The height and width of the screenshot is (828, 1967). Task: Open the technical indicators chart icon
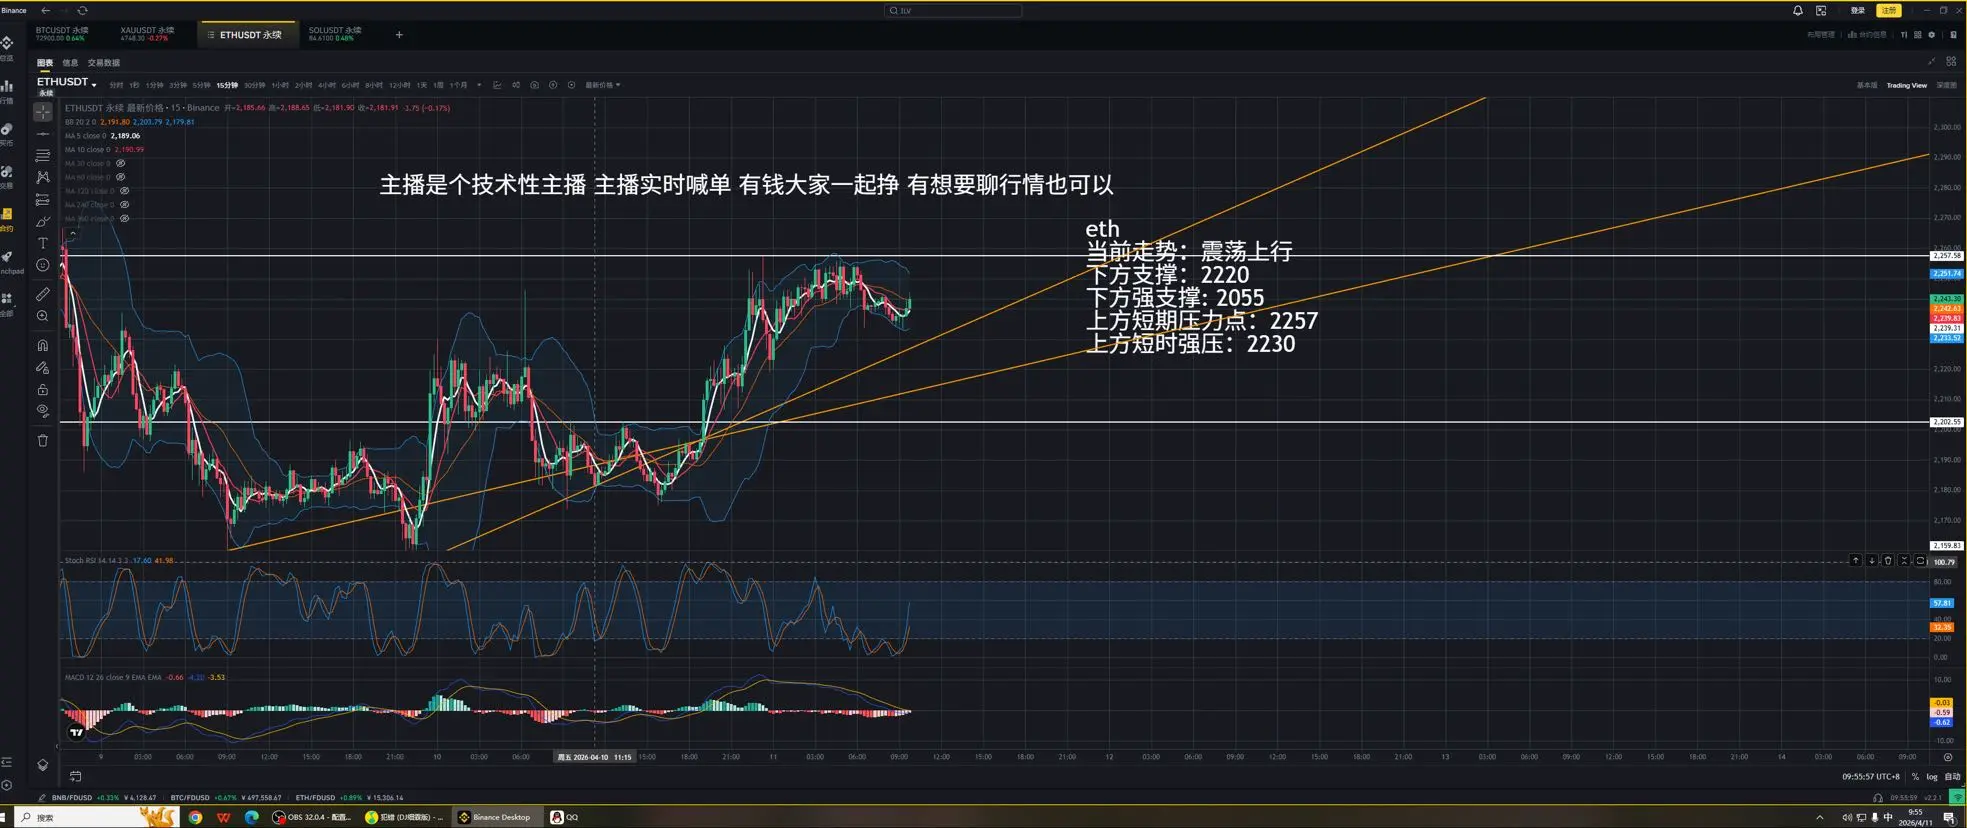click(497, 85)
